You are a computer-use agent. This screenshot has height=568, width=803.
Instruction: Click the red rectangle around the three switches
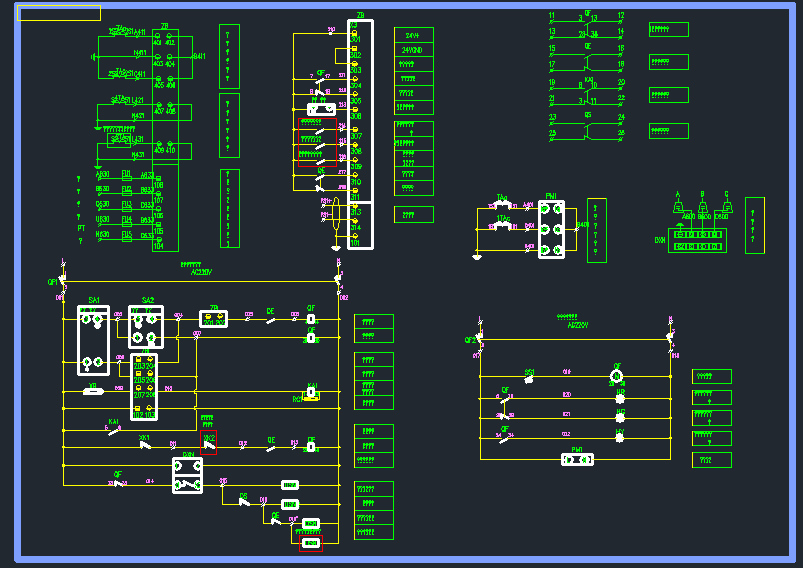(x=317, y=142)
